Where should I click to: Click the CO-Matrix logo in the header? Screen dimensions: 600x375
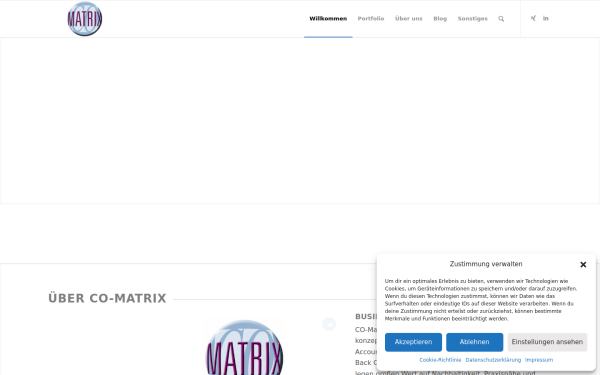coord(85,19)
